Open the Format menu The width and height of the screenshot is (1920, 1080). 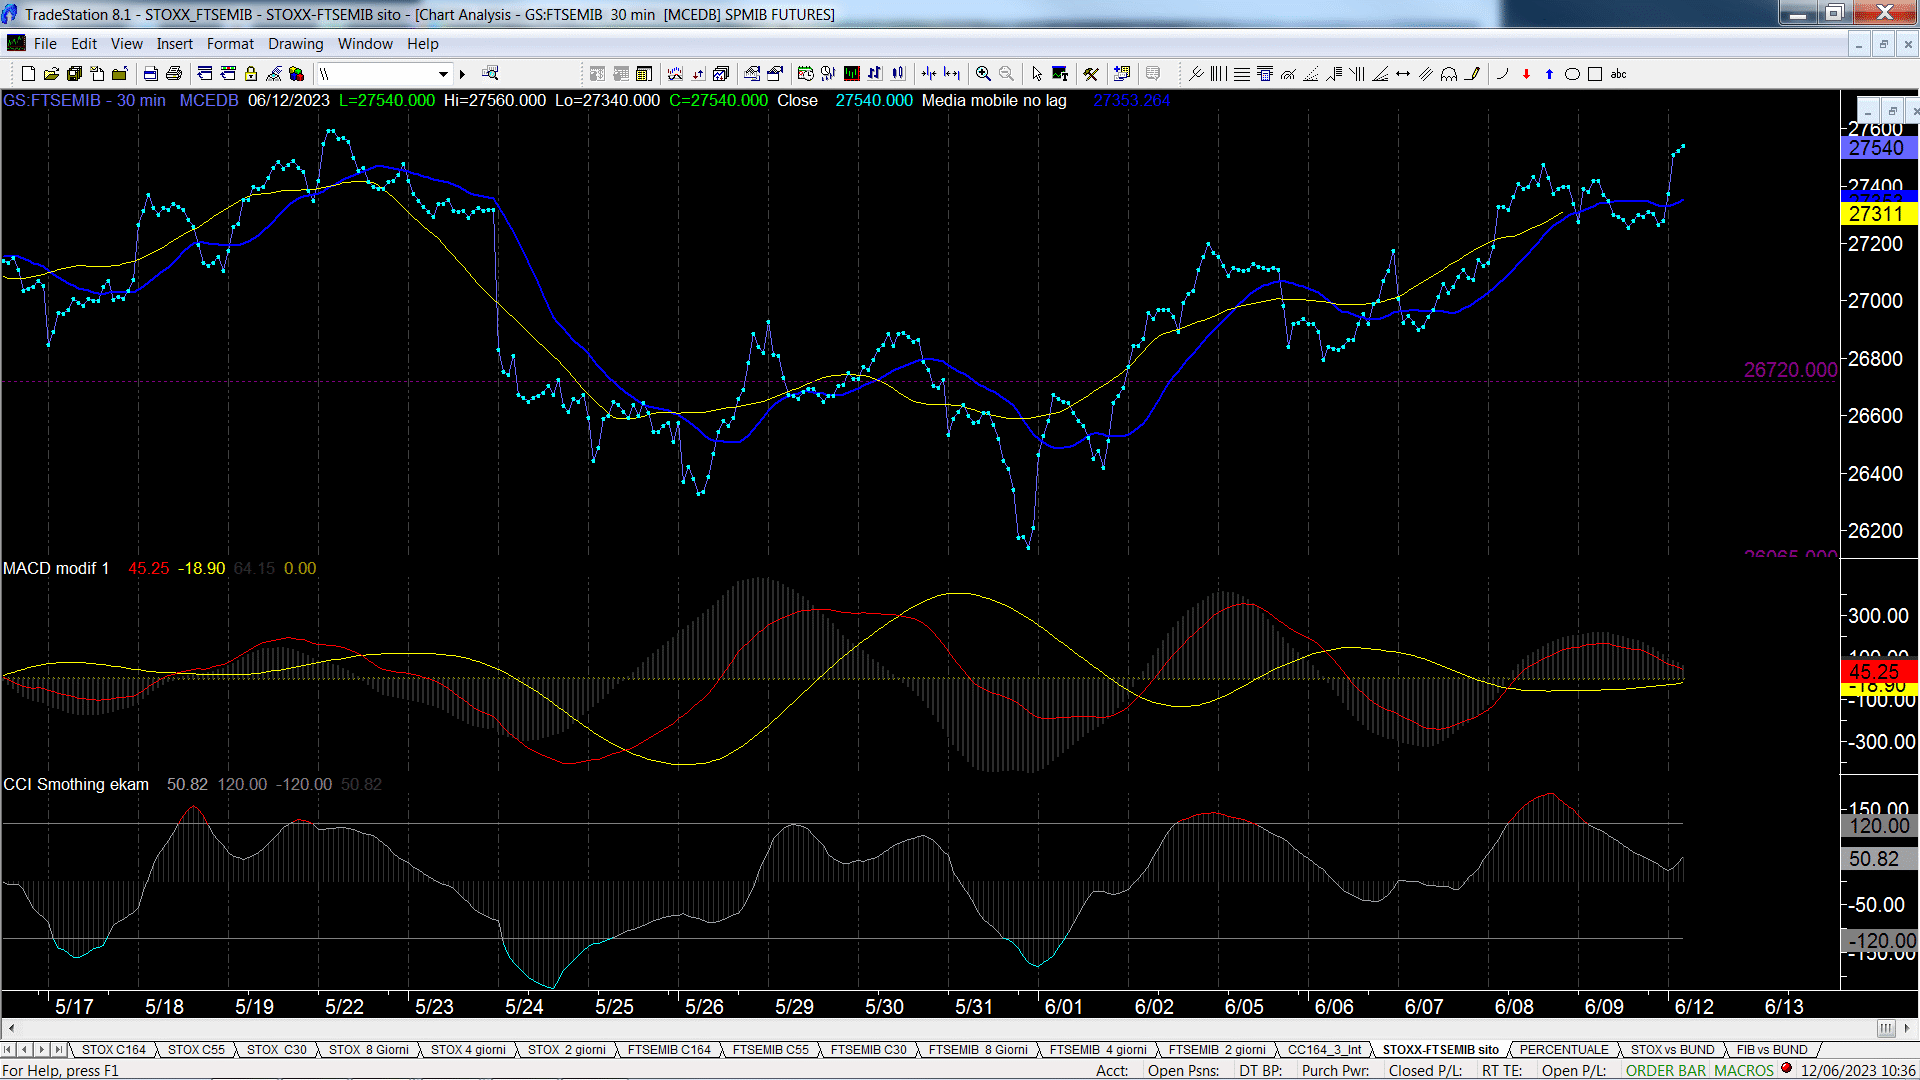230,44
